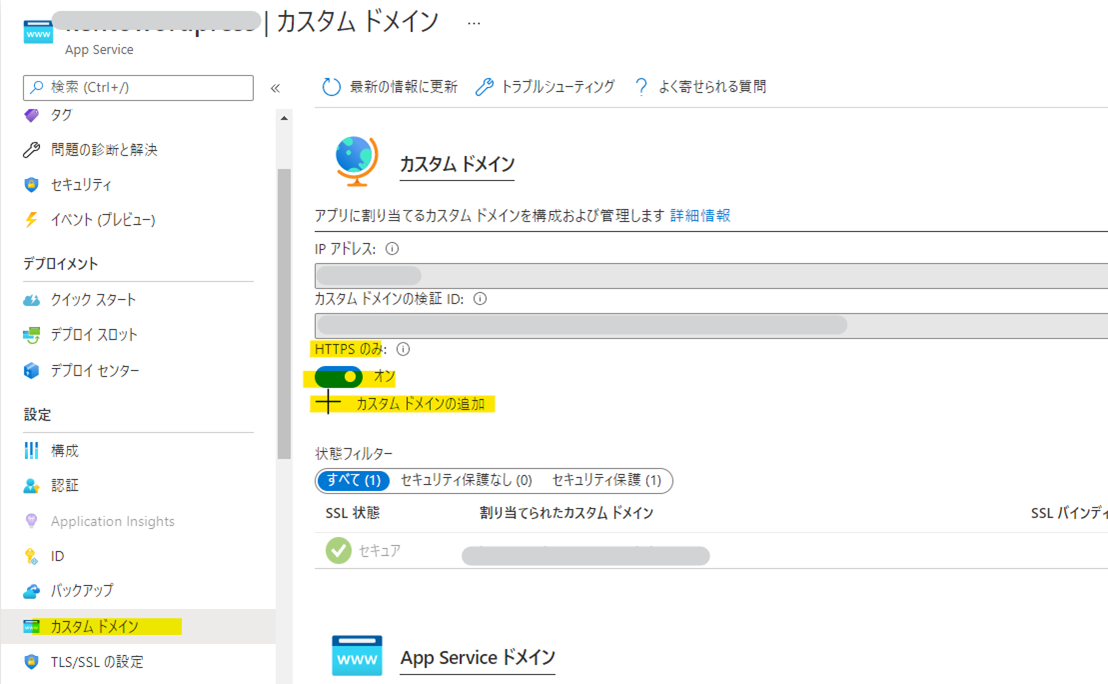The height and width of the screenshot is (684, 1108).
Task: Click the よく寄せられる質問 question mark icon
Action: point(641,87)
